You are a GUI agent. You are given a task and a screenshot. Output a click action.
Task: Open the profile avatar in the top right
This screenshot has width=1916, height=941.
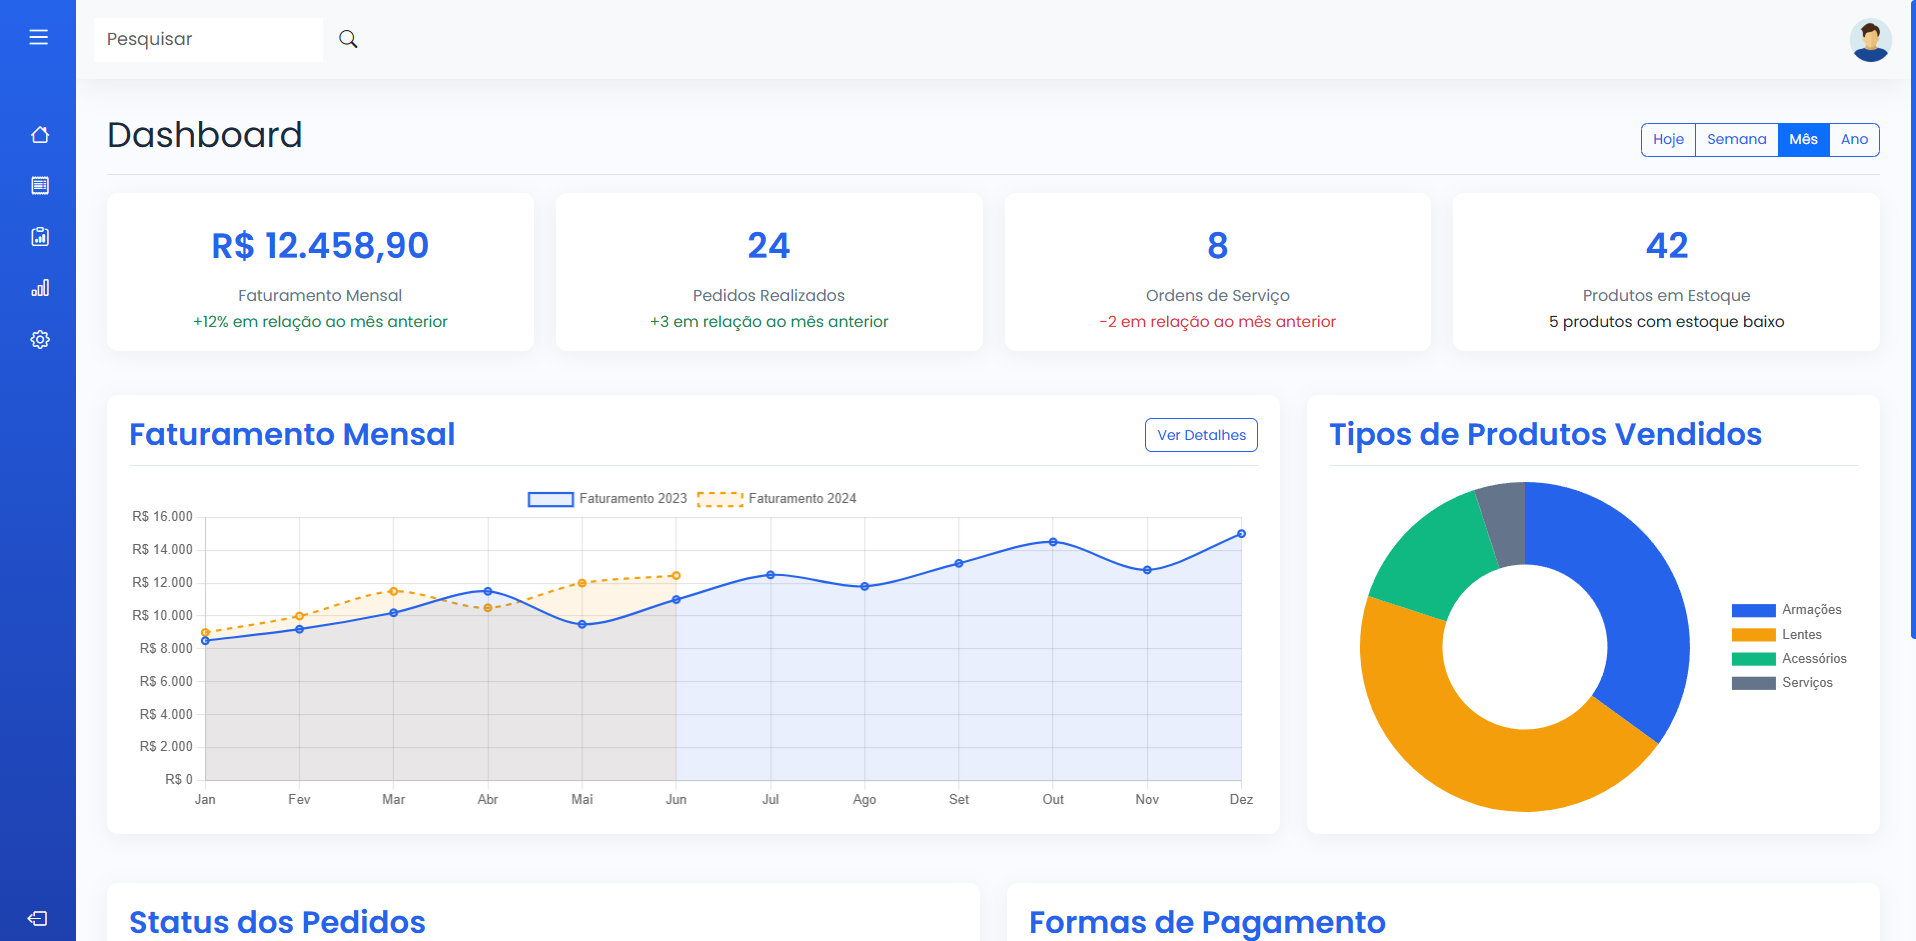[x=1869, y=39]
